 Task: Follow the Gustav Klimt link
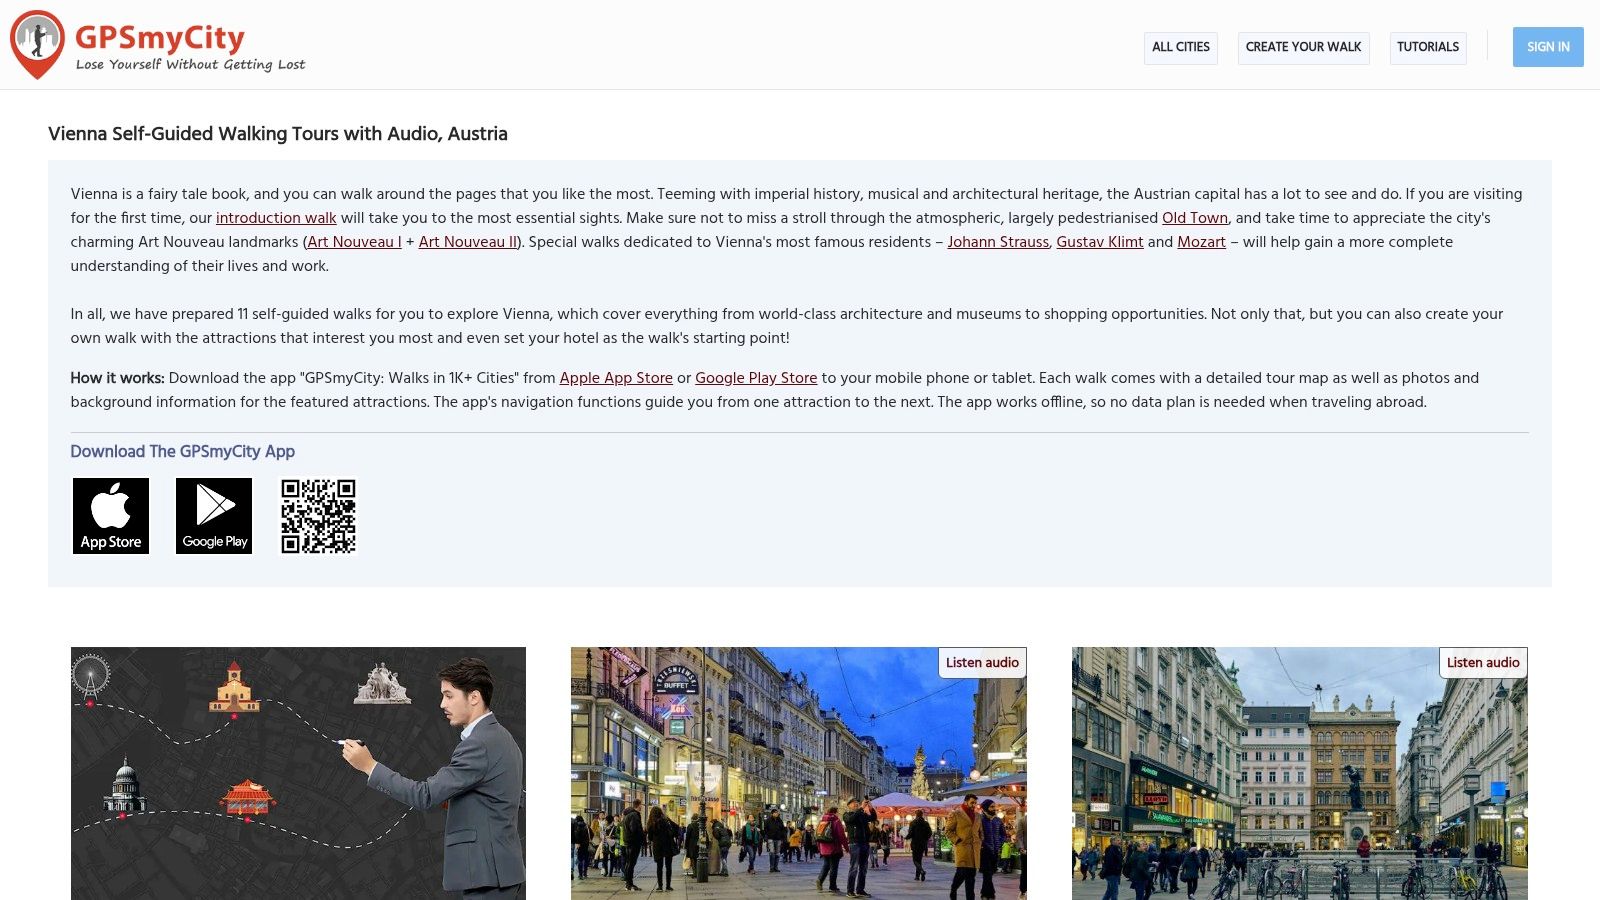tap(1100, 242)
